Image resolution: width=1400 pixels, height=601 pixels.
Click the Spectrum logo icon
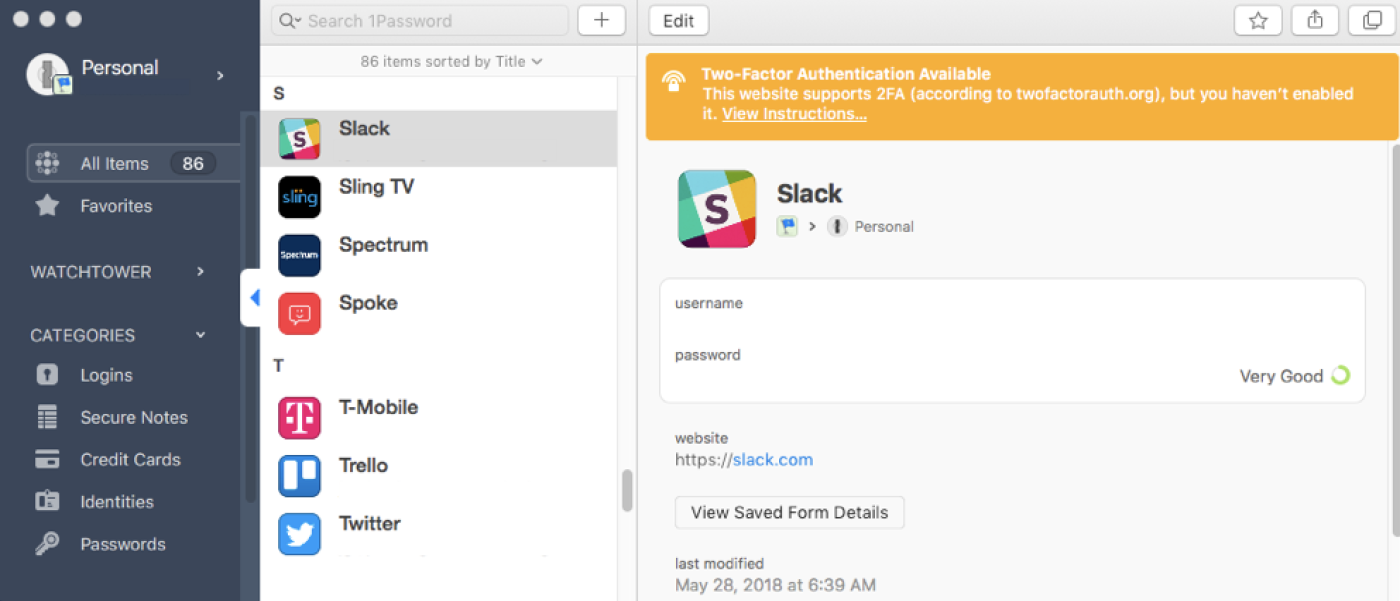tap(299, 255)
